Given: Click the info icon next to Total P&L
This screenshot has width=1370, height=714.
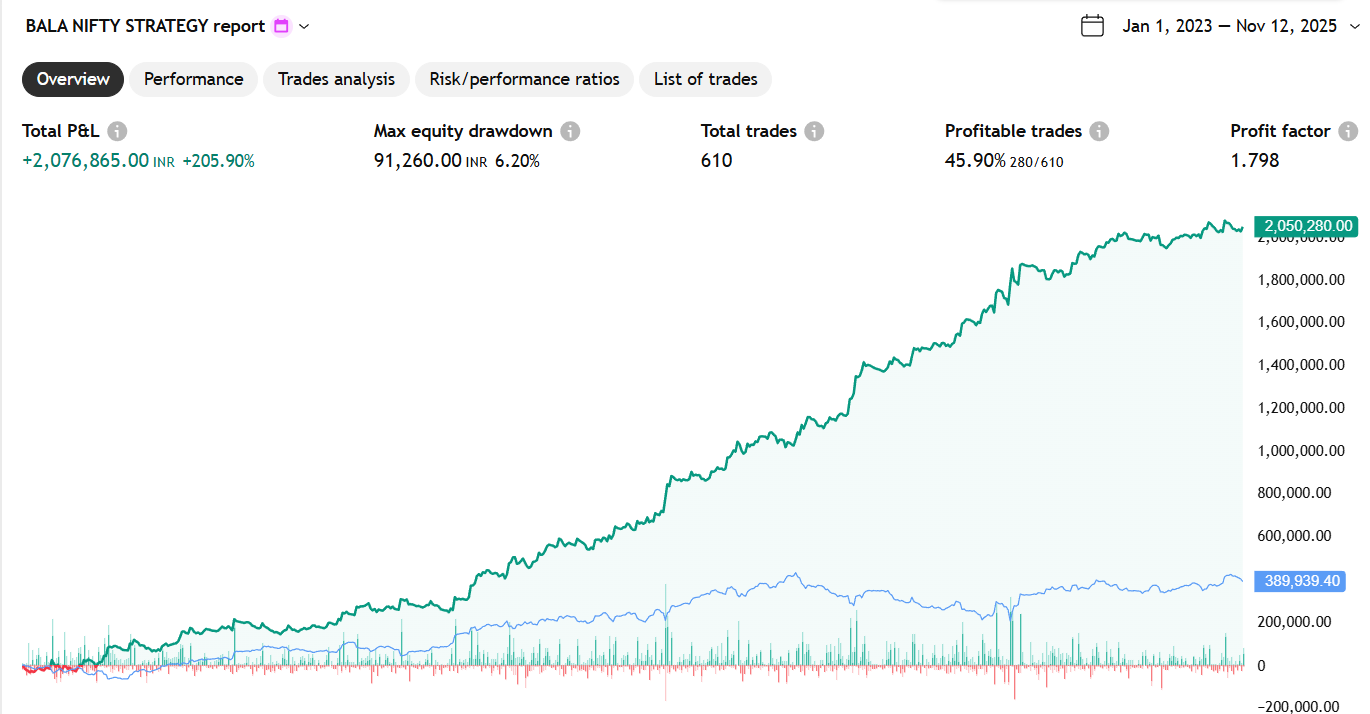Looking at the screenshot, I should coord(117,131).
